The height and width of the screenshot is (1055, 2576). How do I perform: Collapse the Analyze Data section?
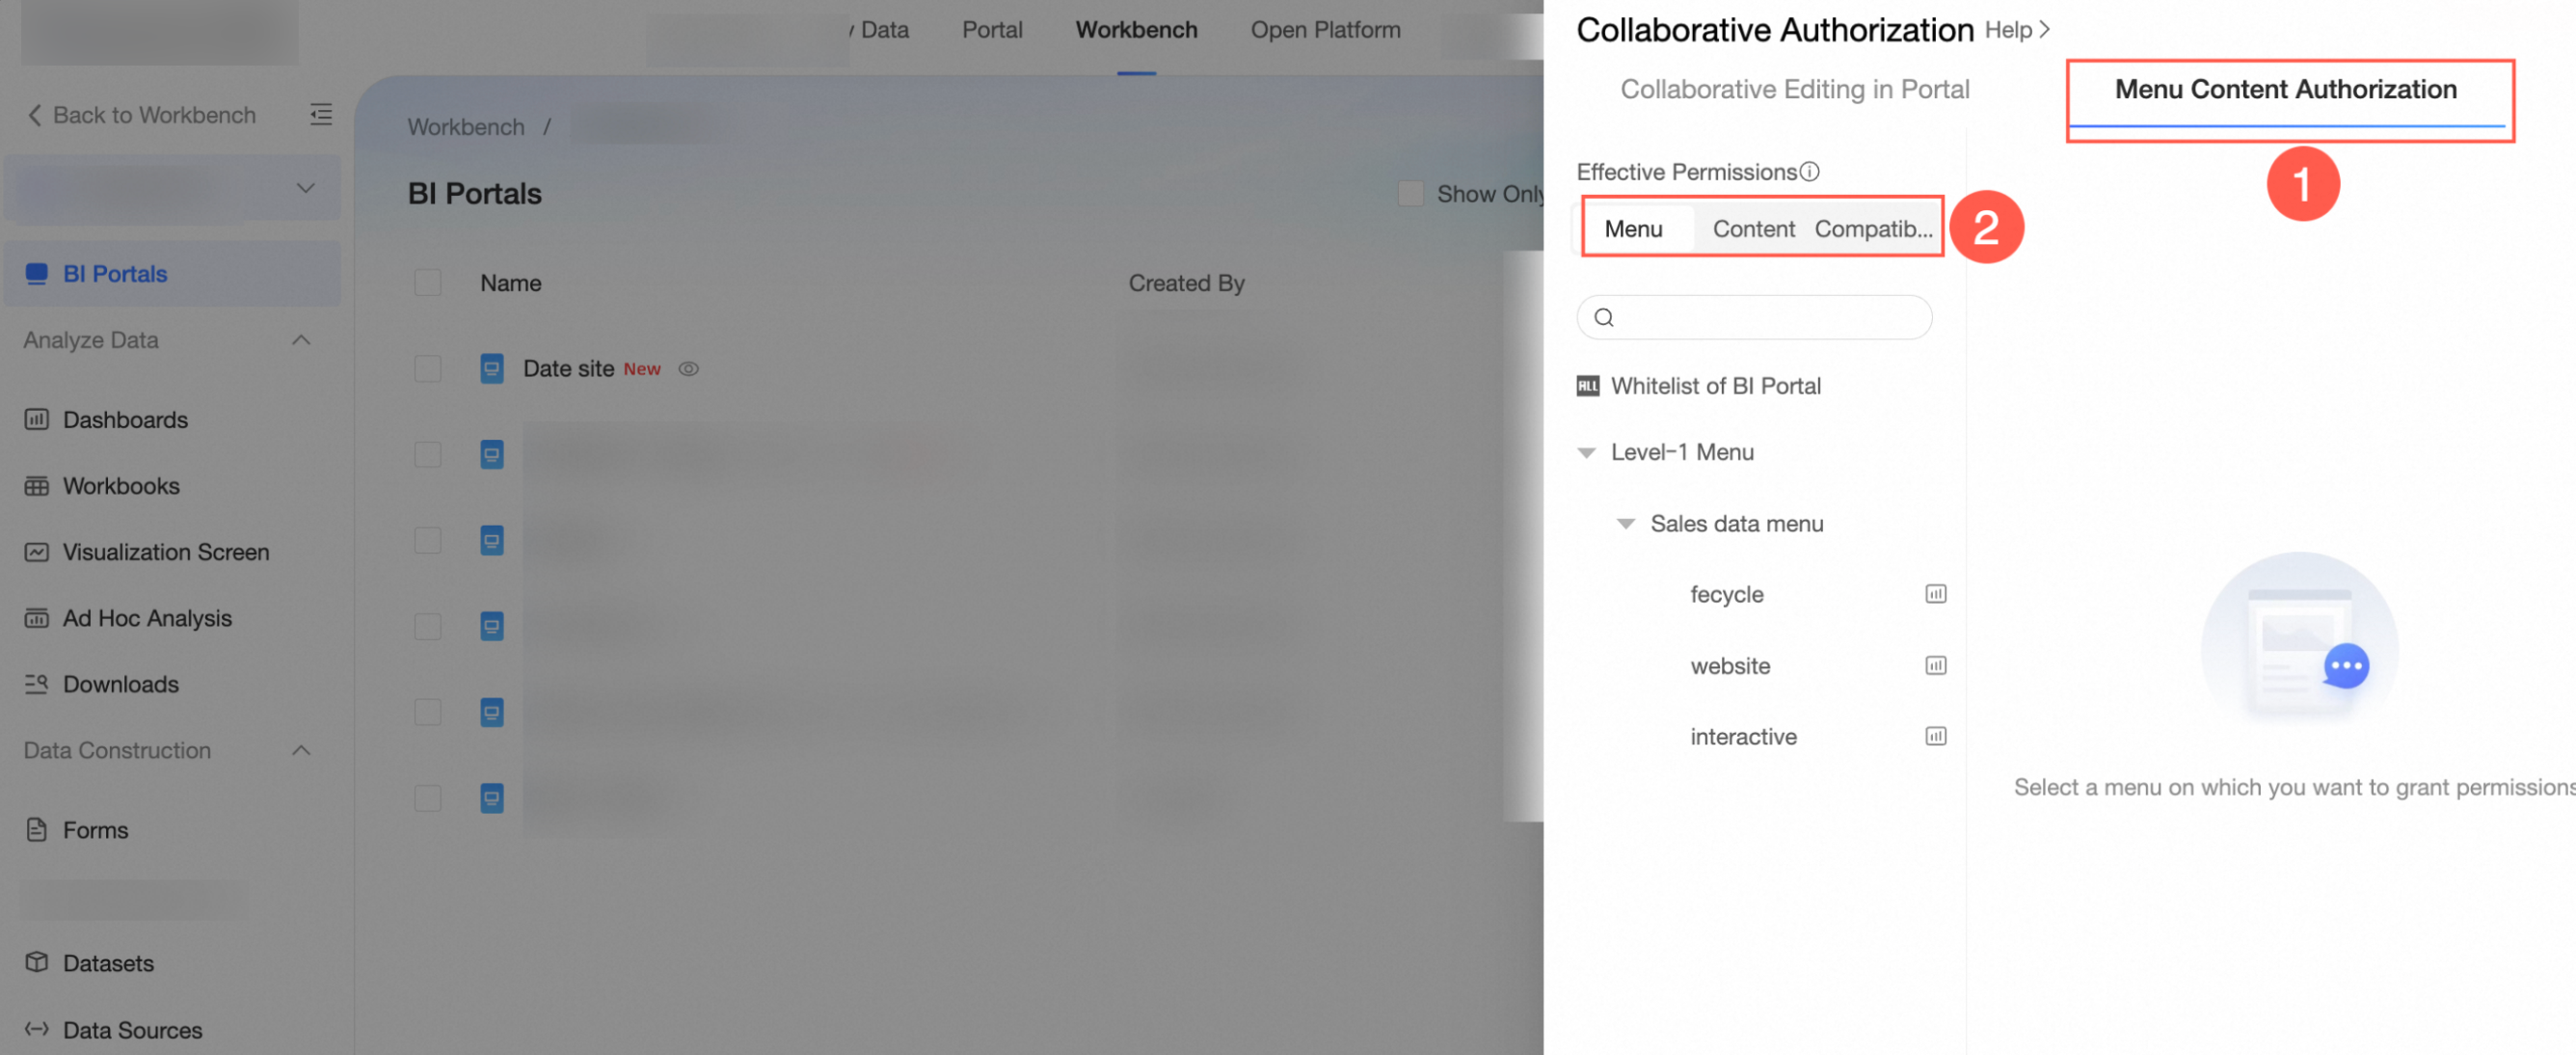point(301,340)
